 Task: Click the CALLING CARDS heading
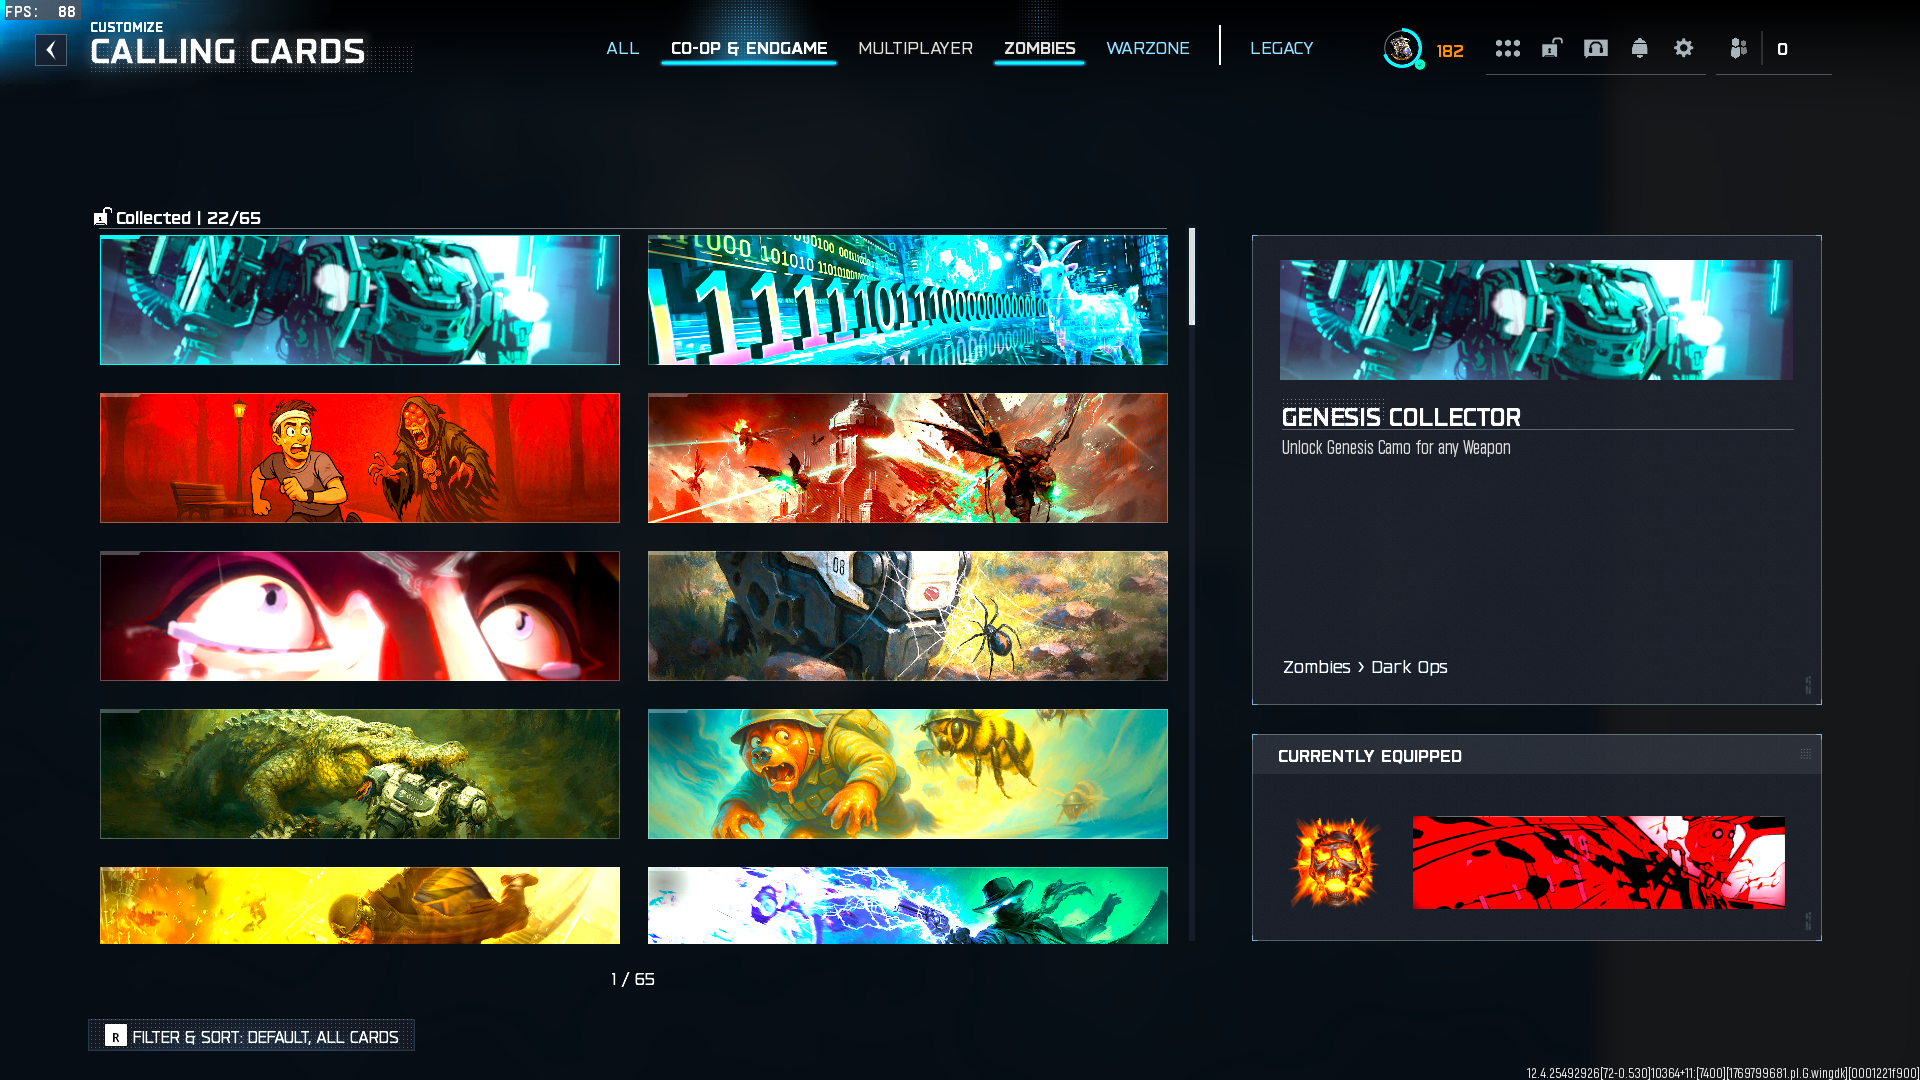point(228,52)
